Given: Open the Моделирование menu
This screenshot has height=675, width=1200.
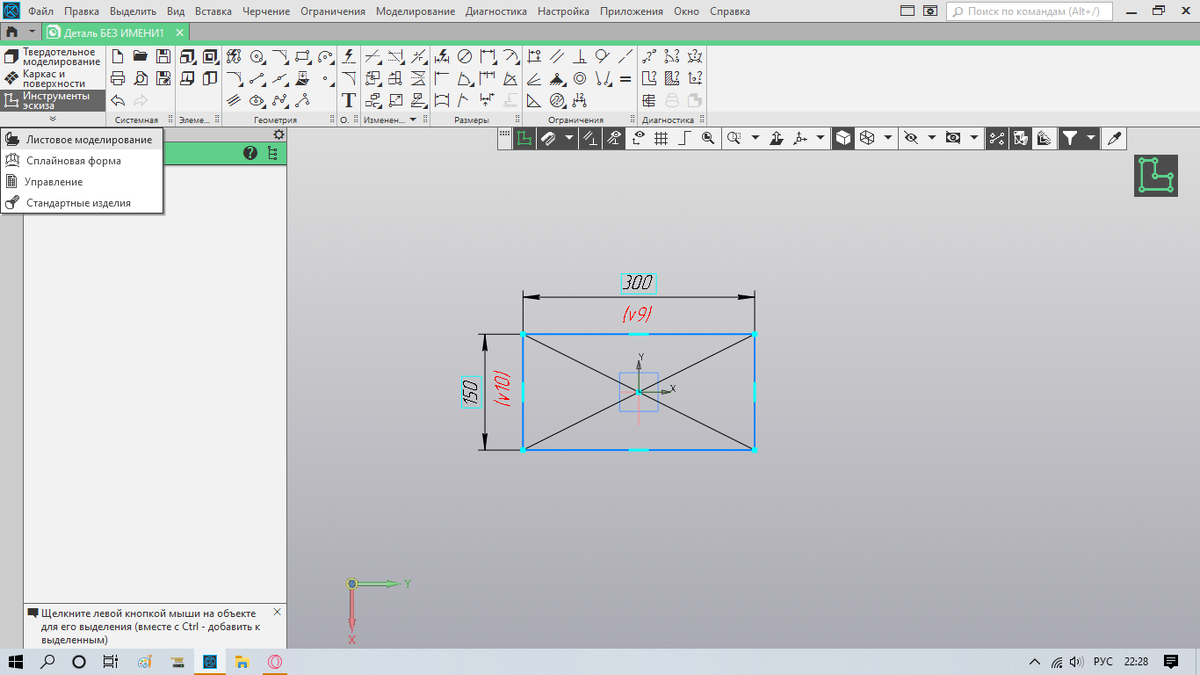Looking at the screenshot, I should [x=417, y=12].
